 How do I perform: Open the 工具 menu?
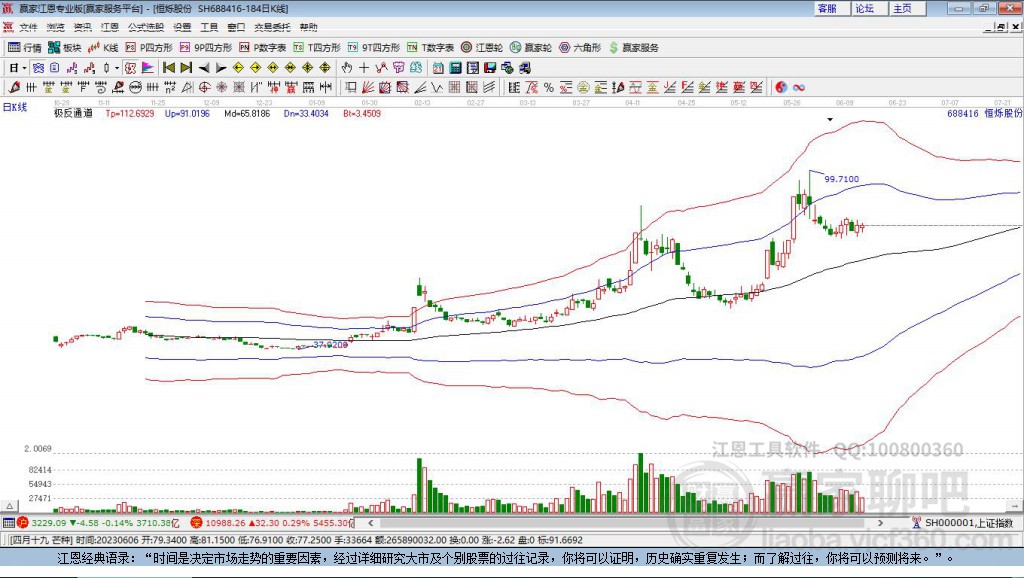(x=209, y=27)
